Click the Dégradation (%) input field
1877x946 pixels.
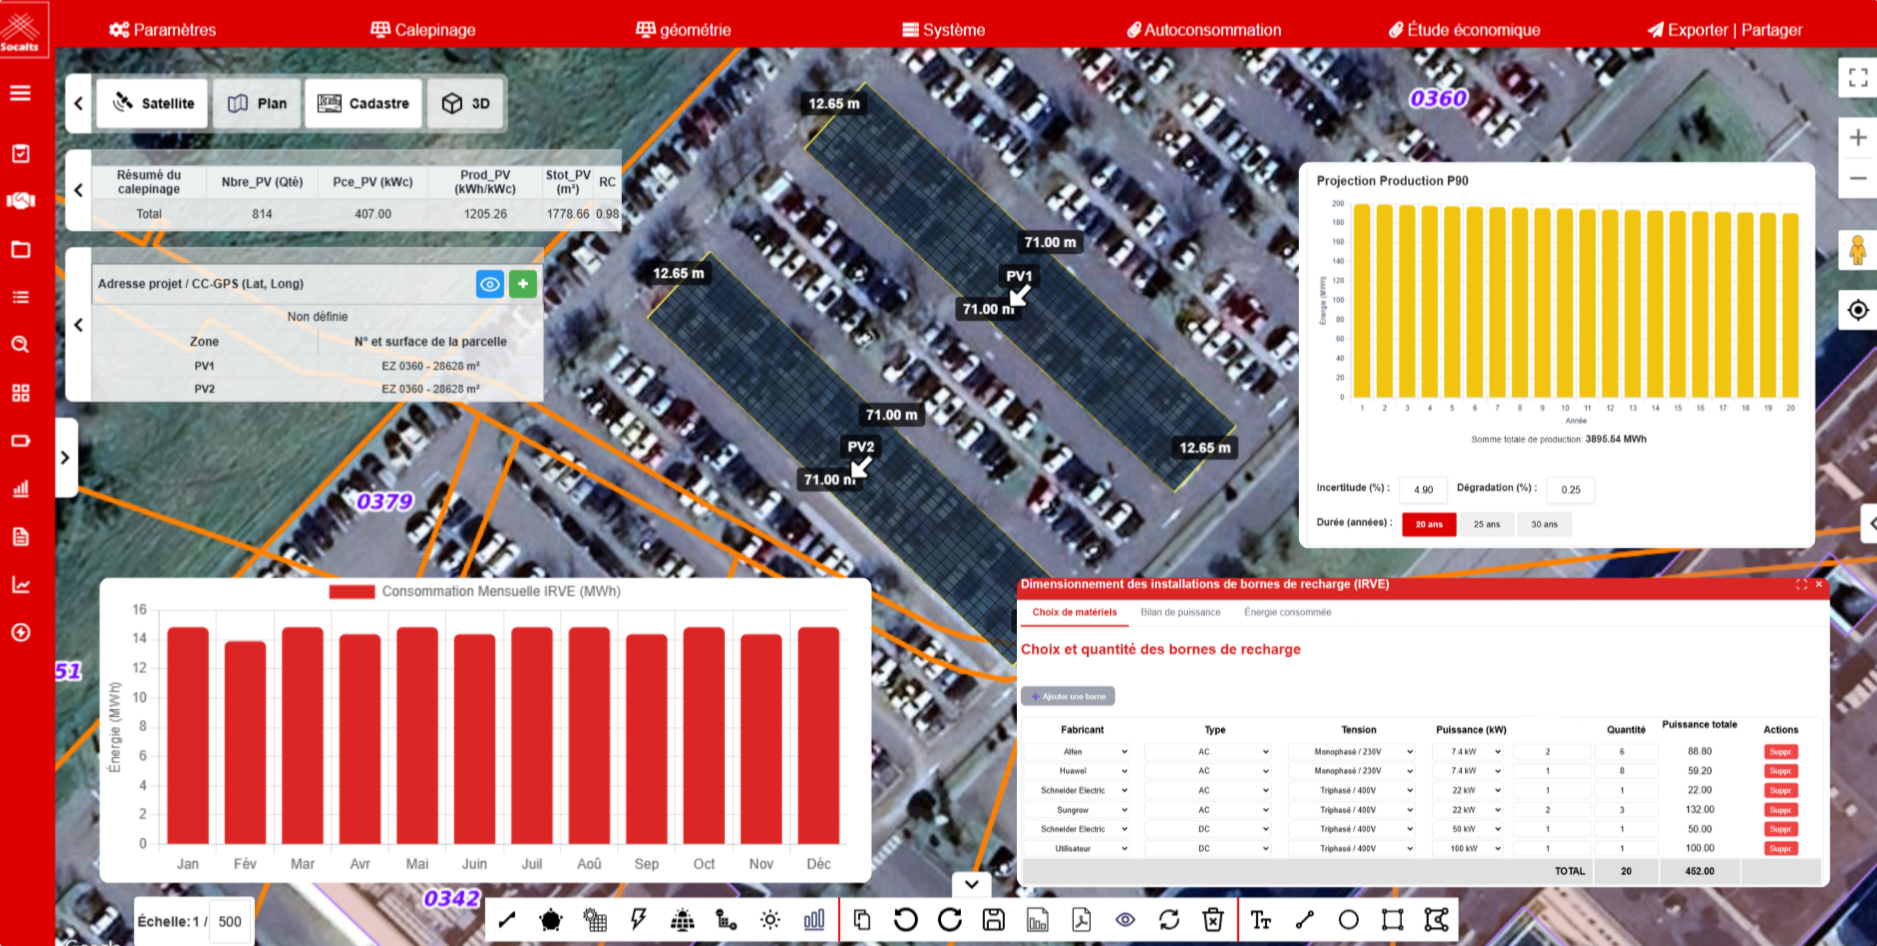pyautogui.click(x=1572, y=489)
